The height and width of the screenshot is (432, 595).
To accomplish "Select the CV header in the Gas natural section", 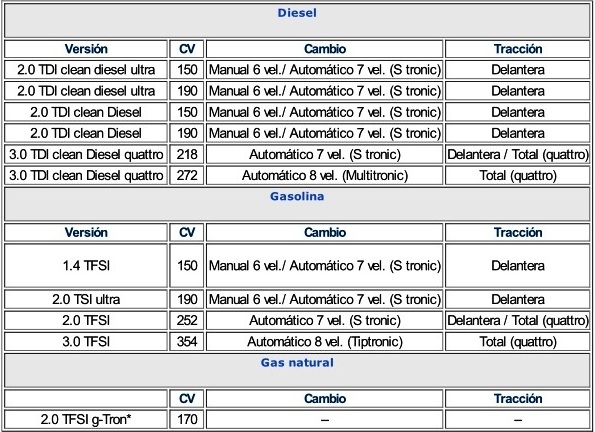I will click(x=187, y=399).
